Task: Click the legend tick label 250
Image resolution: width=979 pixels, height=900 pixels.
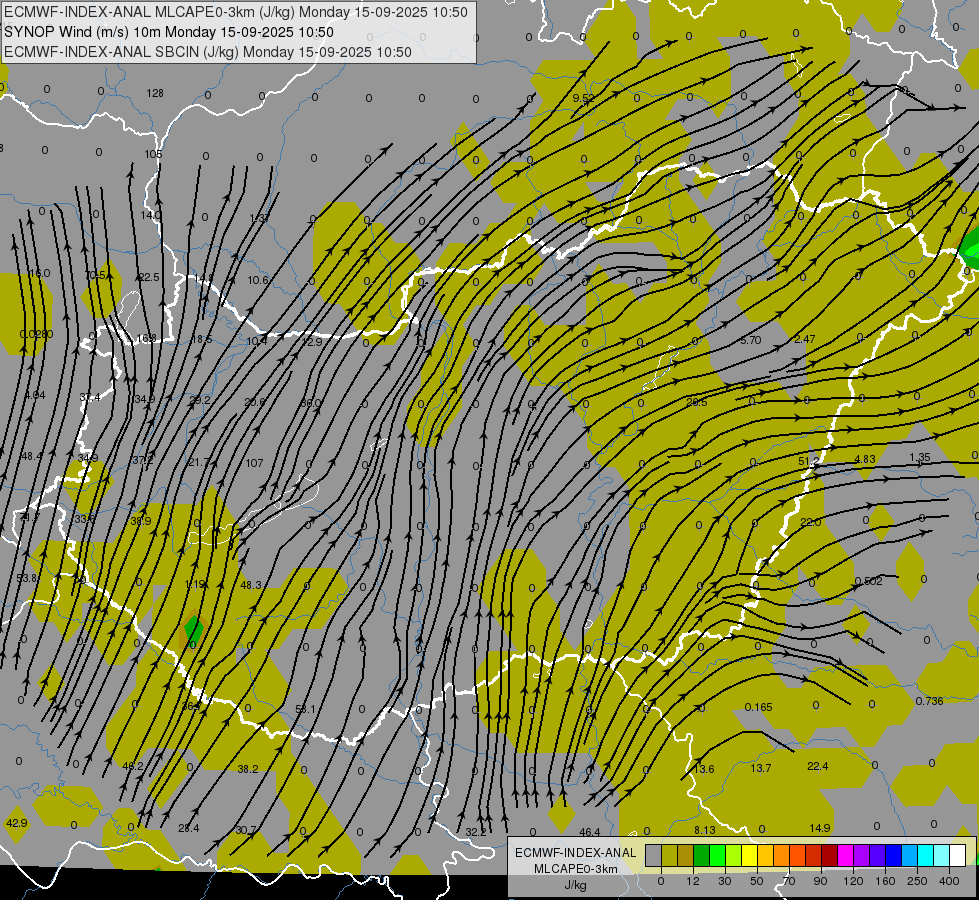Action: (x=917, y=881)
